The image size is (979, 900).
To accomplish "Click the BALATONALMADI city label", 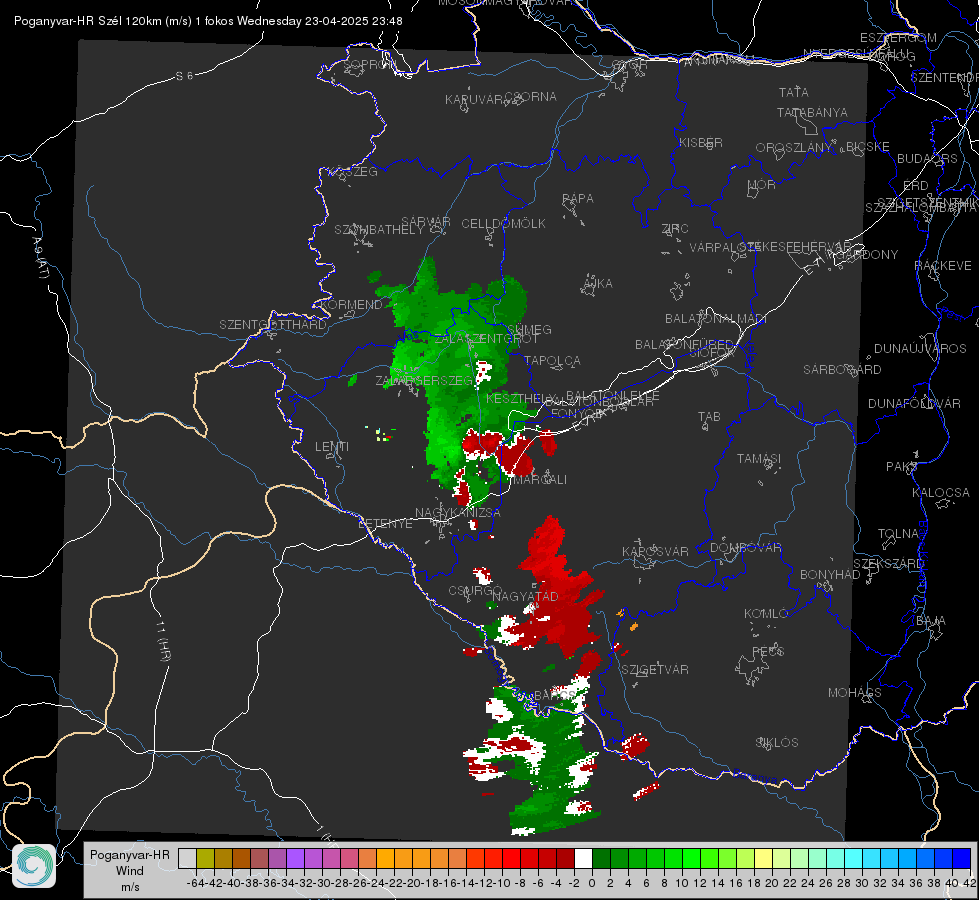I will (x=716, y=319).
